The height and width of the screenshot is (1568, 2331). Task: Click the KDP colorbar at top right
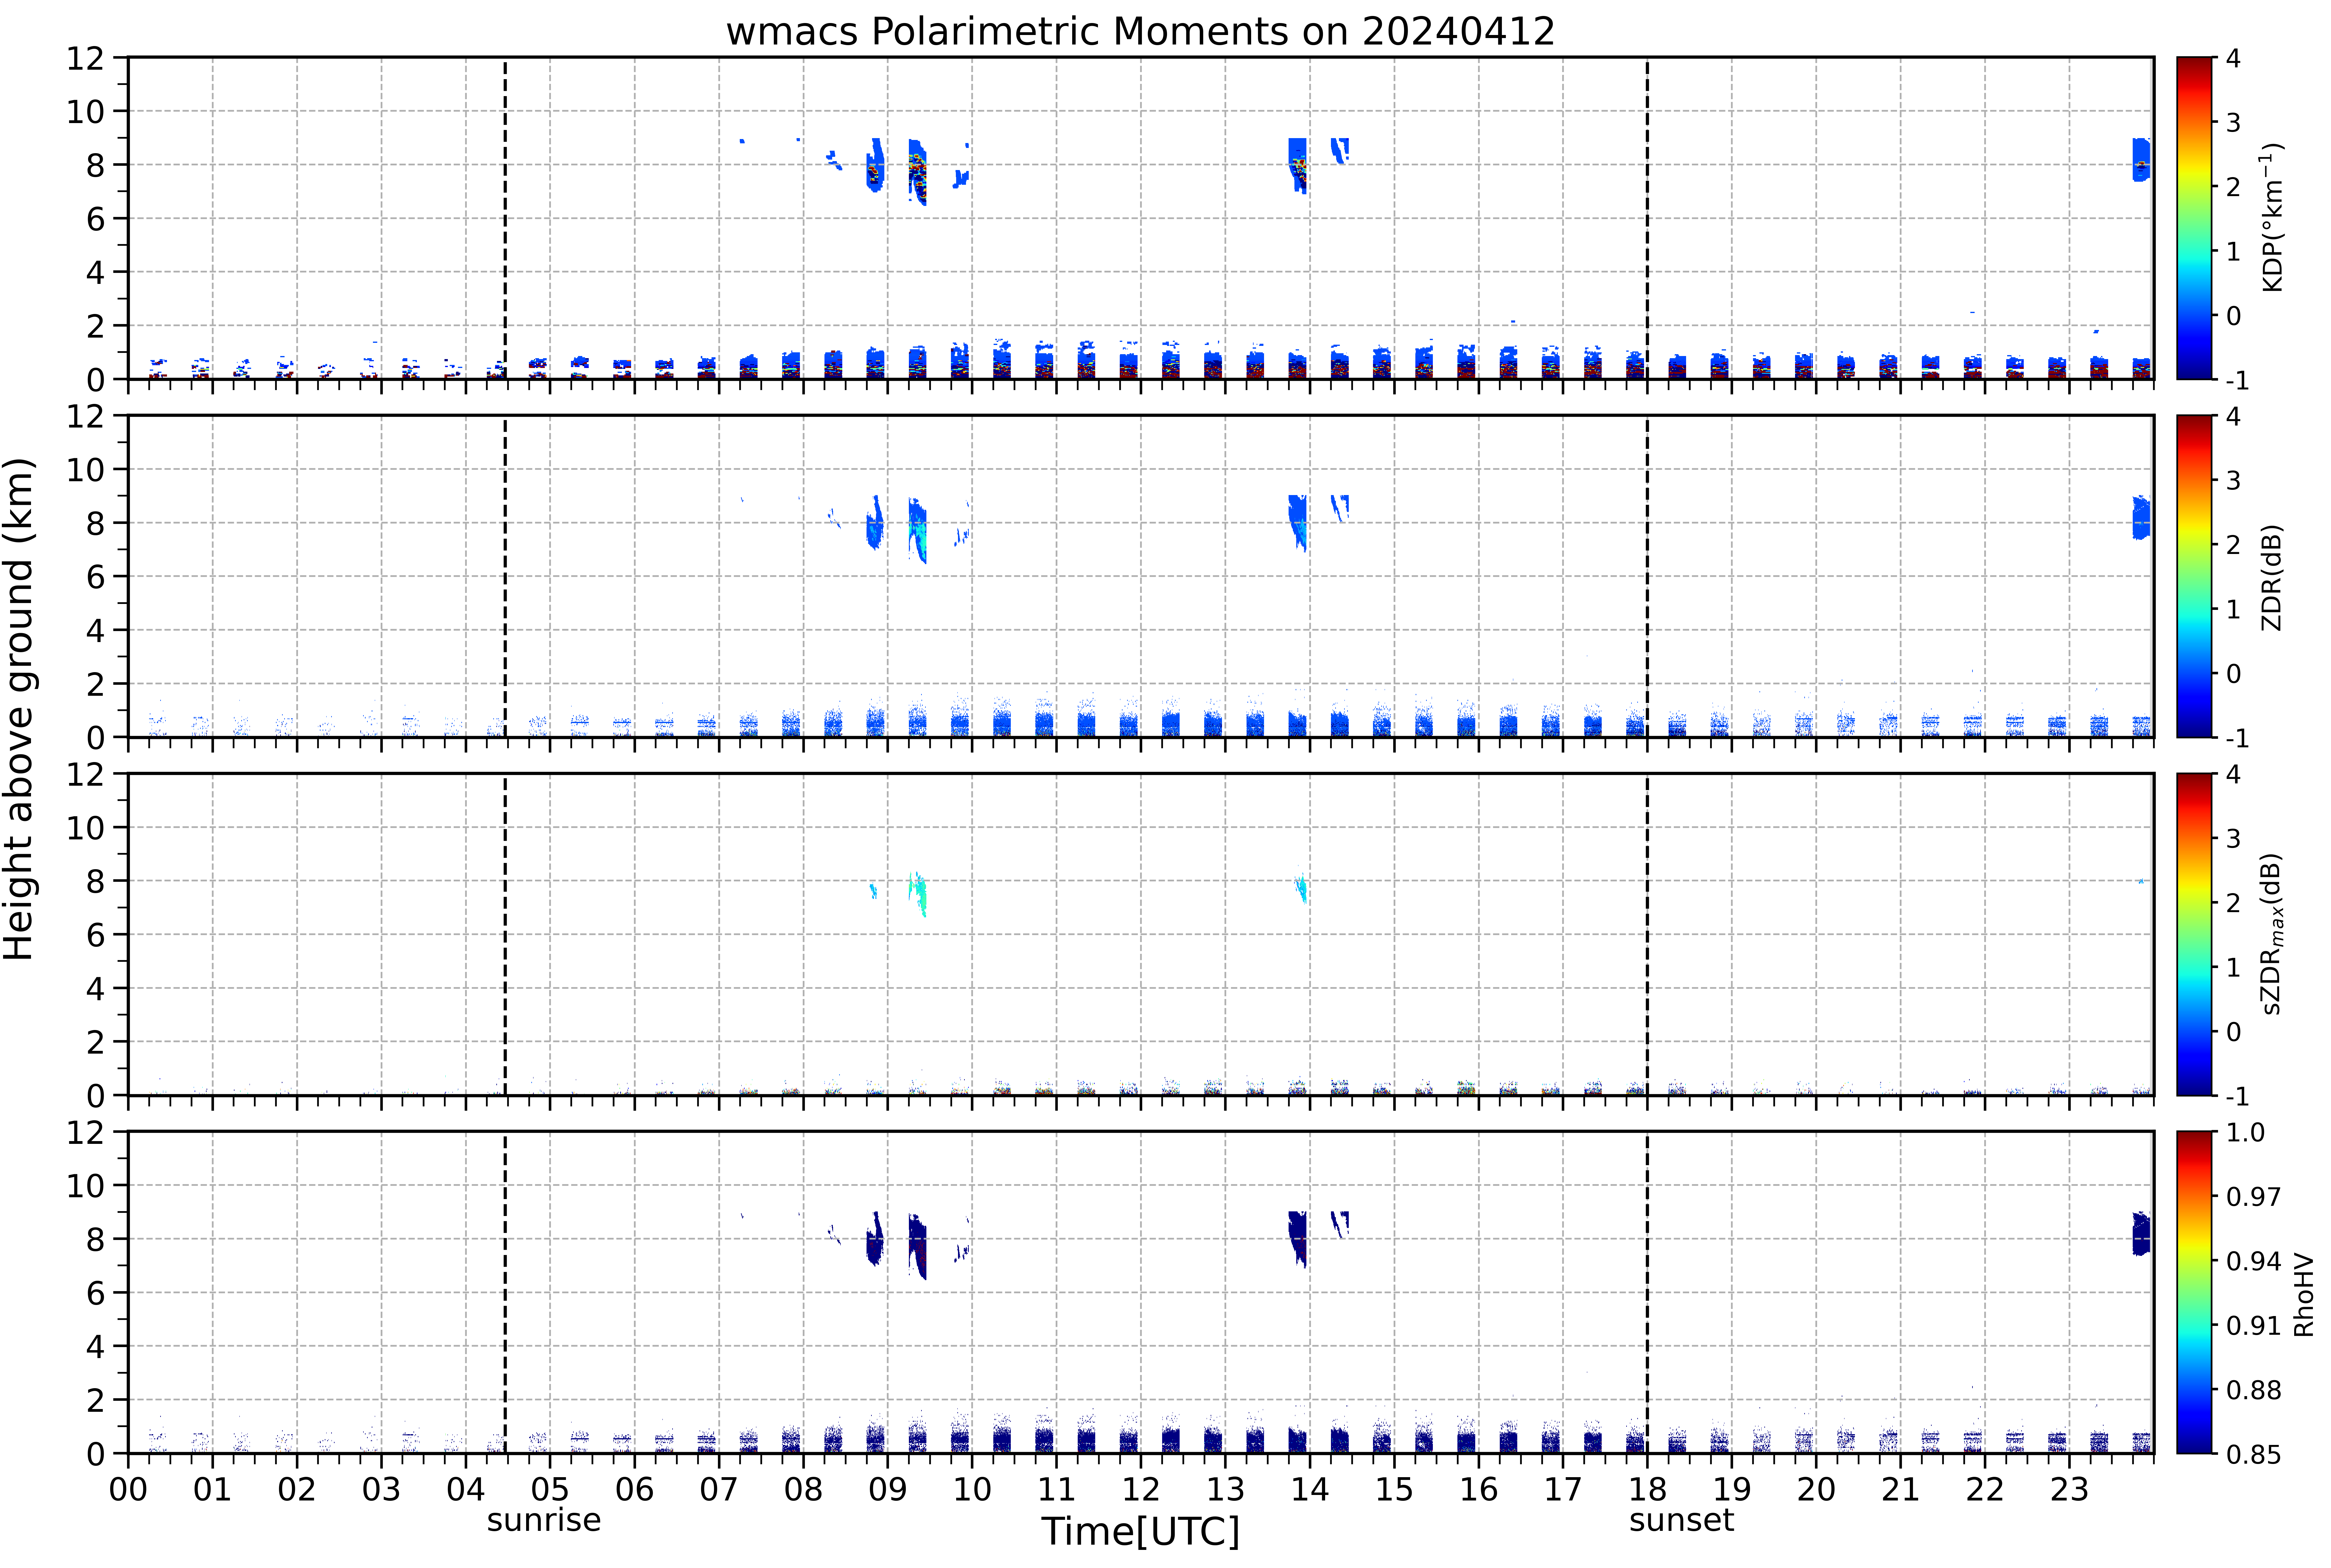[x=2194, y=218]
